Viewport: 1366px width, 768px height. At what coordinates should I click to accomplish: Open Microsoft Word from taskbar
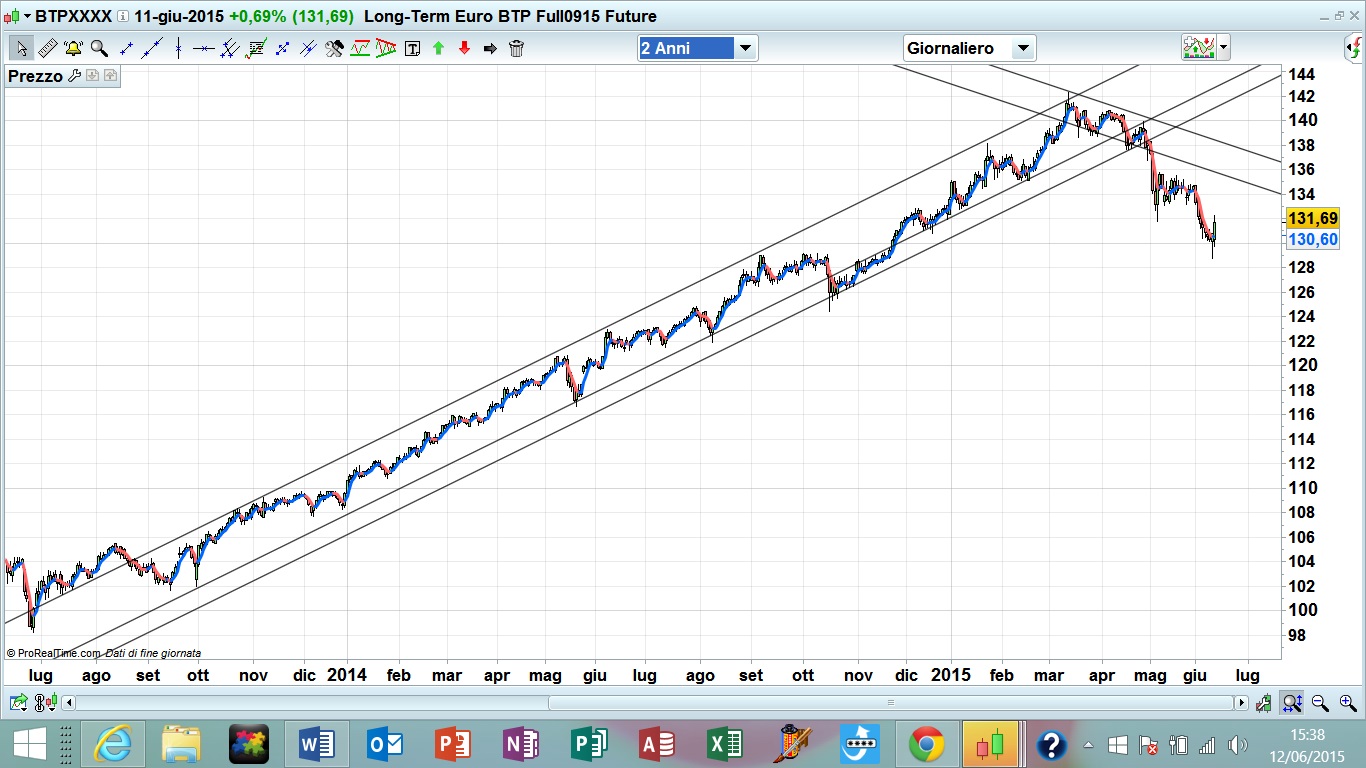318,745
